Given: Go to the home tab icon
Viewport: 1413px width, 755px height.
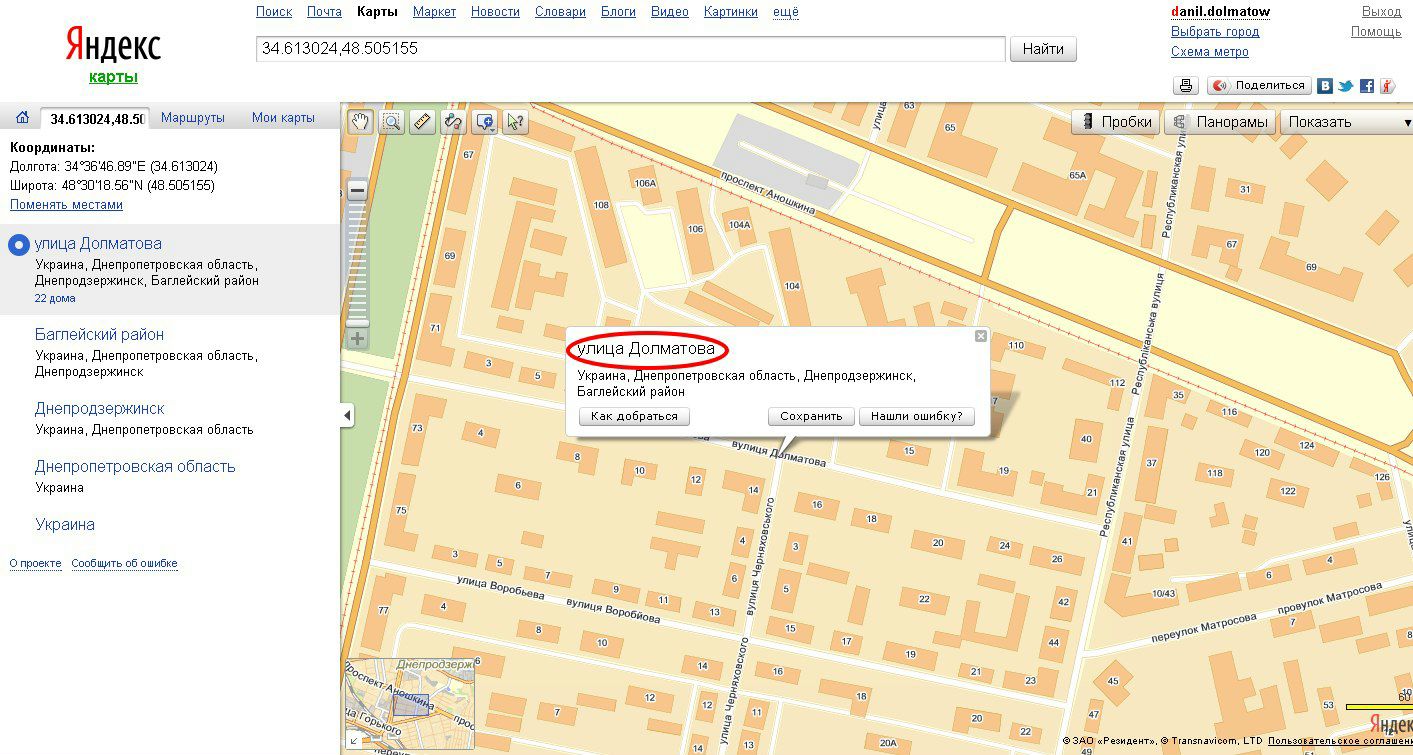Looking at the screenshot, I should pos(22,118).
